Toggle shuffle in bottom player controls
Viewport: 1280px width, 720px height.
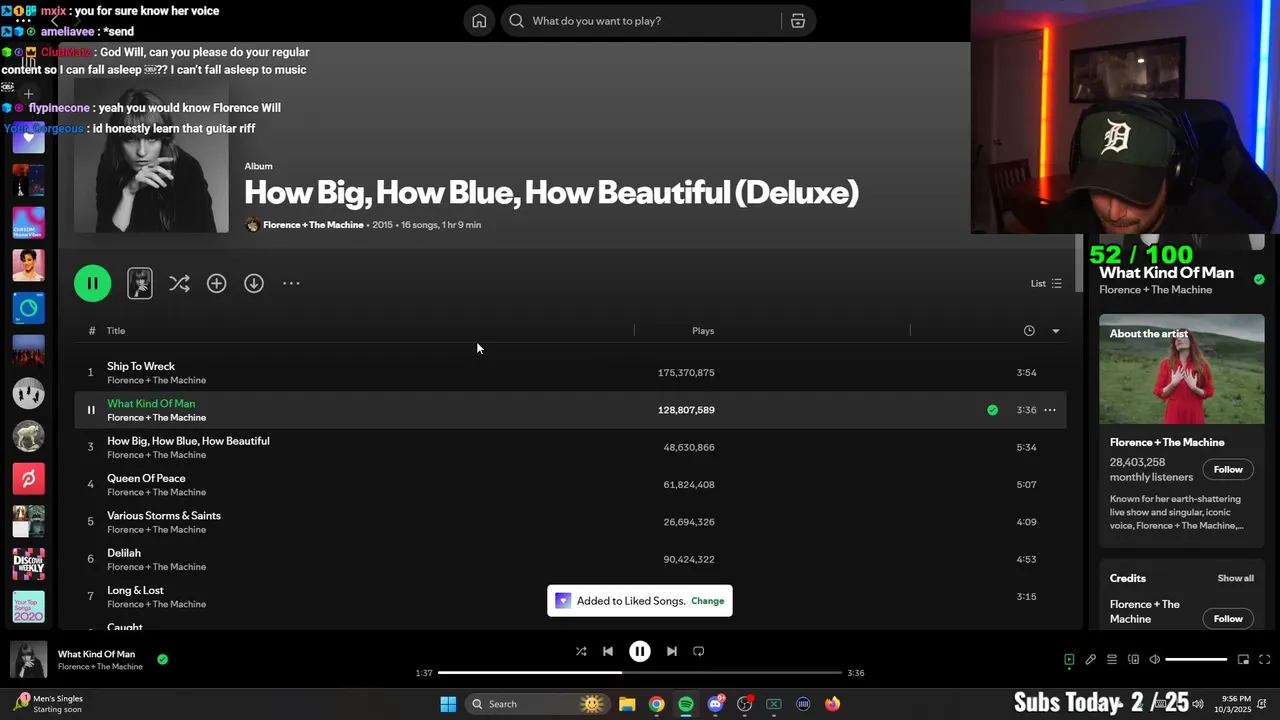[581, 651]
